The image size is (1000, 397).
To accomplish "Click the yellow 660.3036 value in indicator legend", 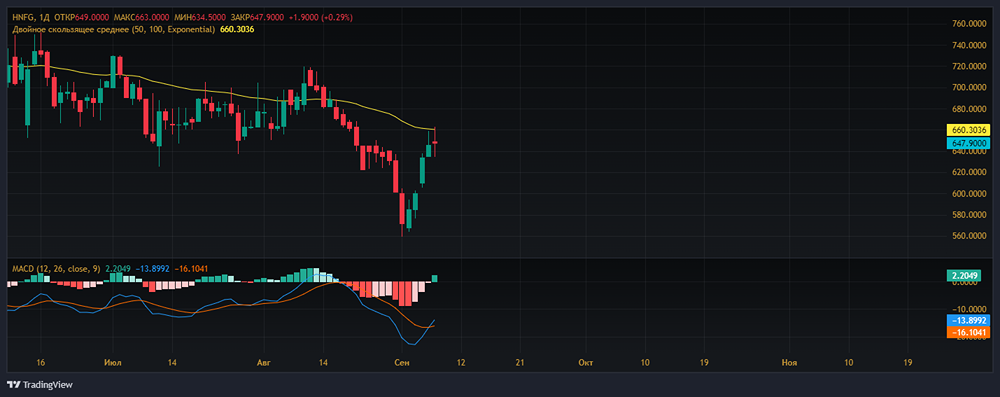I will click(237, 29).
